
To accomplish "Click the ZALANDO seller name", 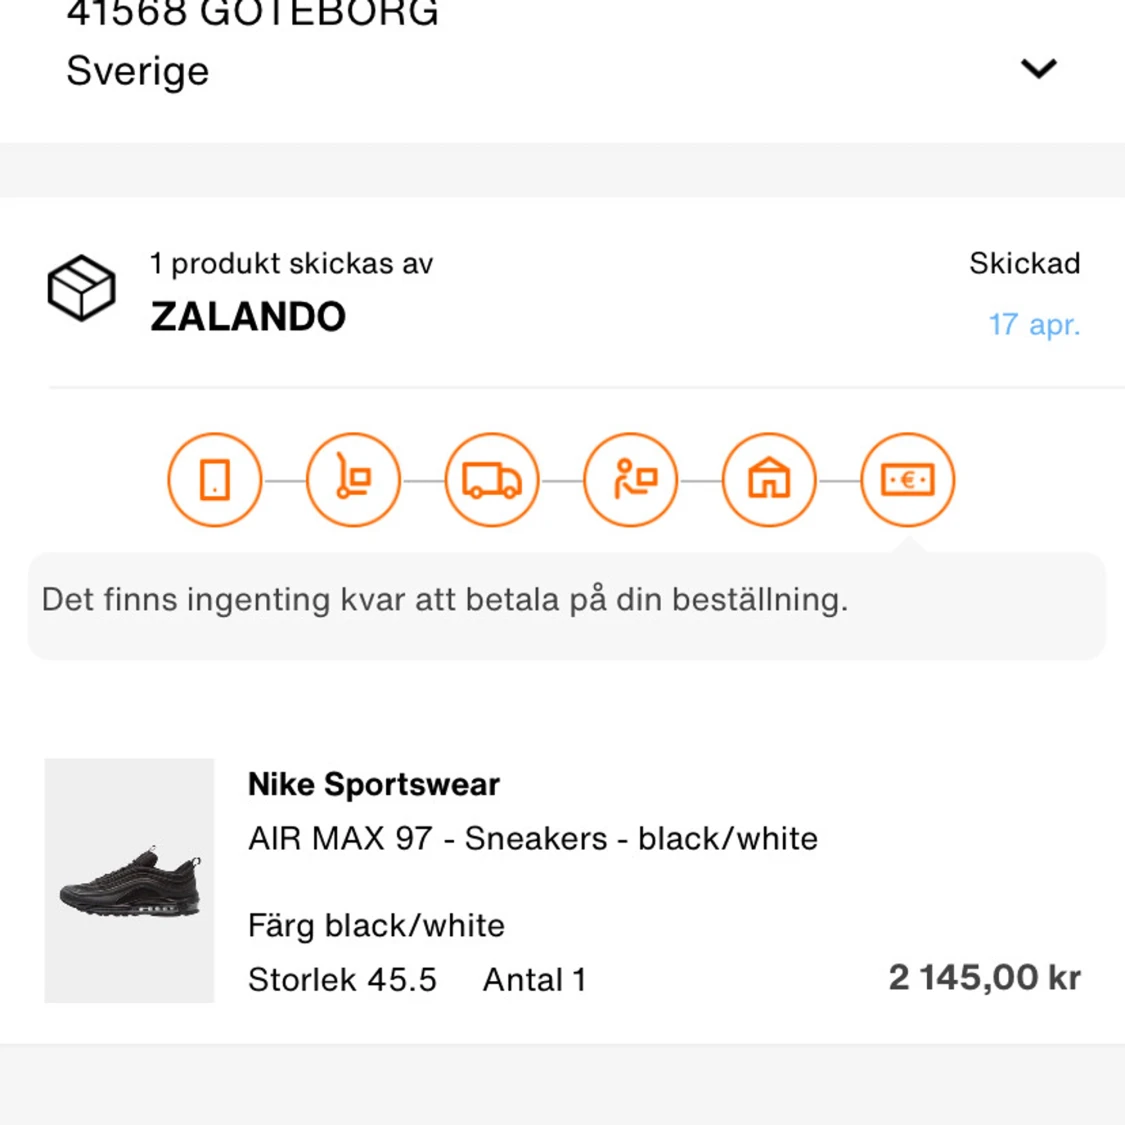I will (x=248, y=317).
